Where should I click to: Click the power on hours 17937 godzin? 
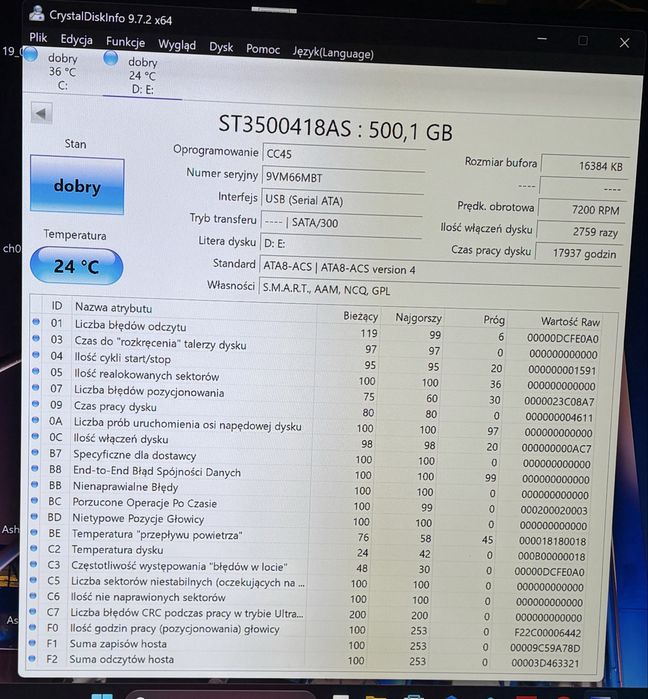[579, 253]
